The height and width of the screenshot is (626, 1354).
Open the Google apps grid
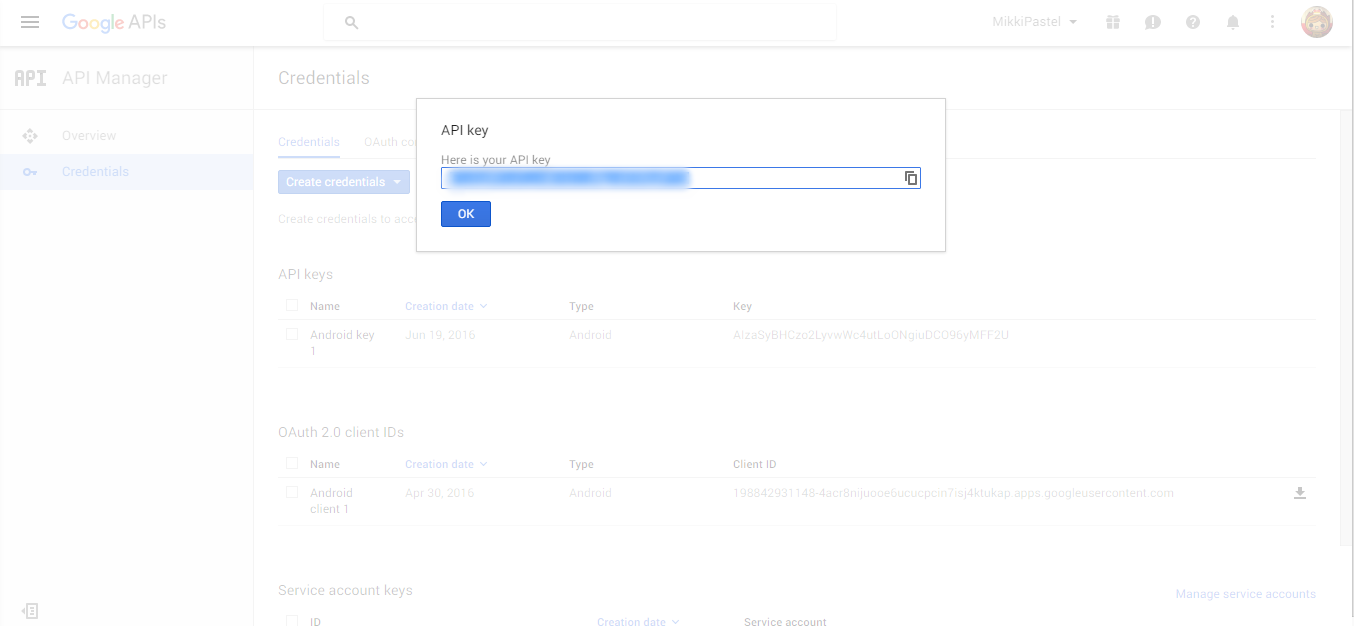pyautogui.click(x=1112, y=22)
